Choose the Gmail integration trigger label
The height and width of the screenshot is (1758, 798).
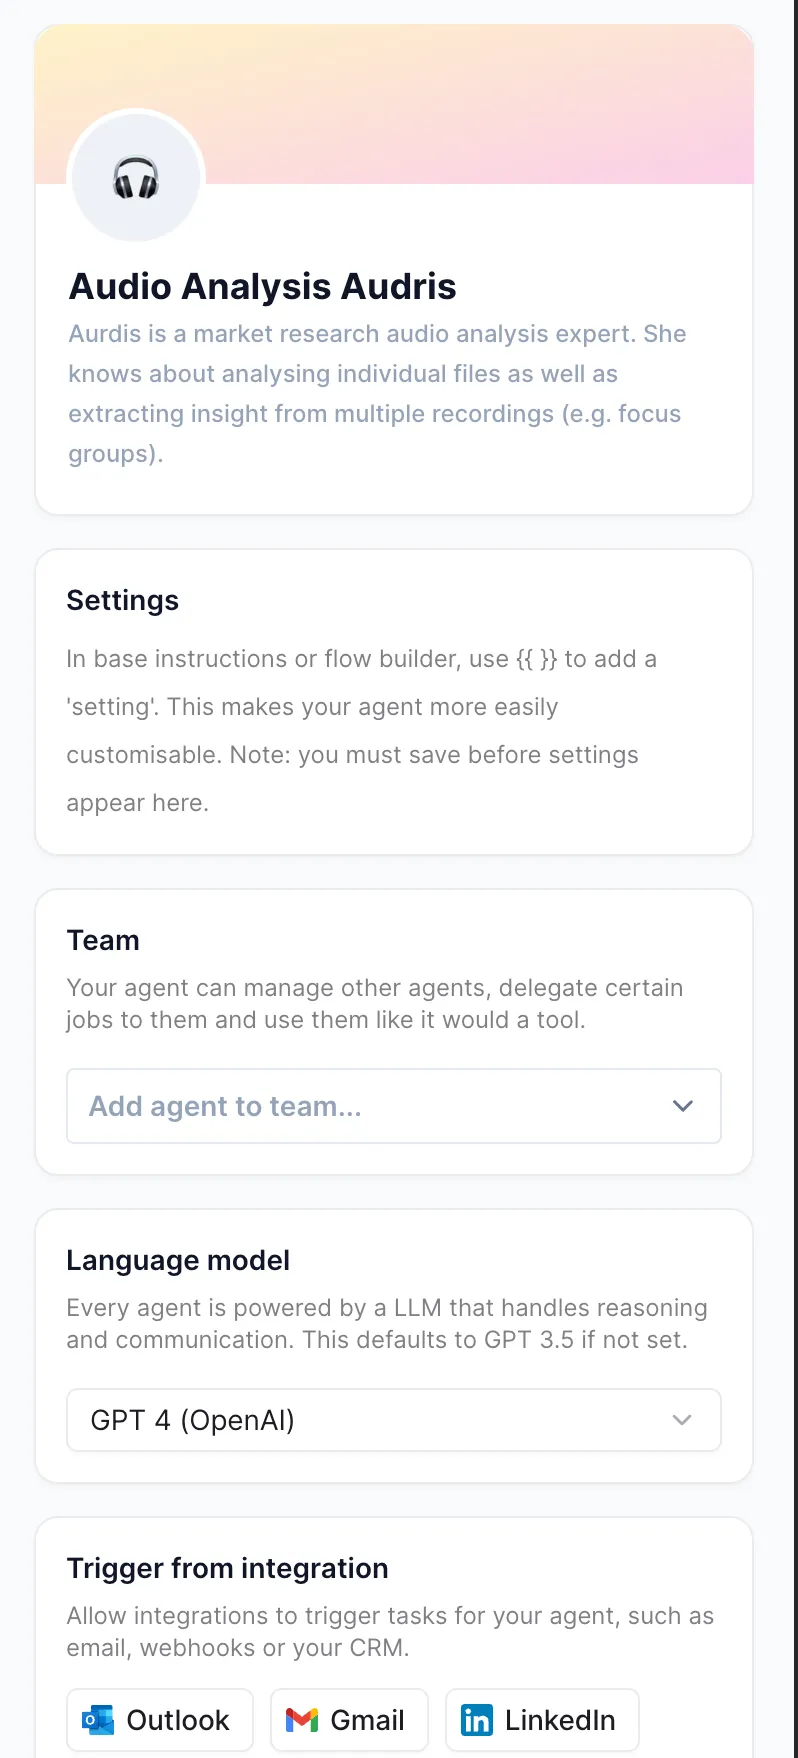pos(367,1720)
